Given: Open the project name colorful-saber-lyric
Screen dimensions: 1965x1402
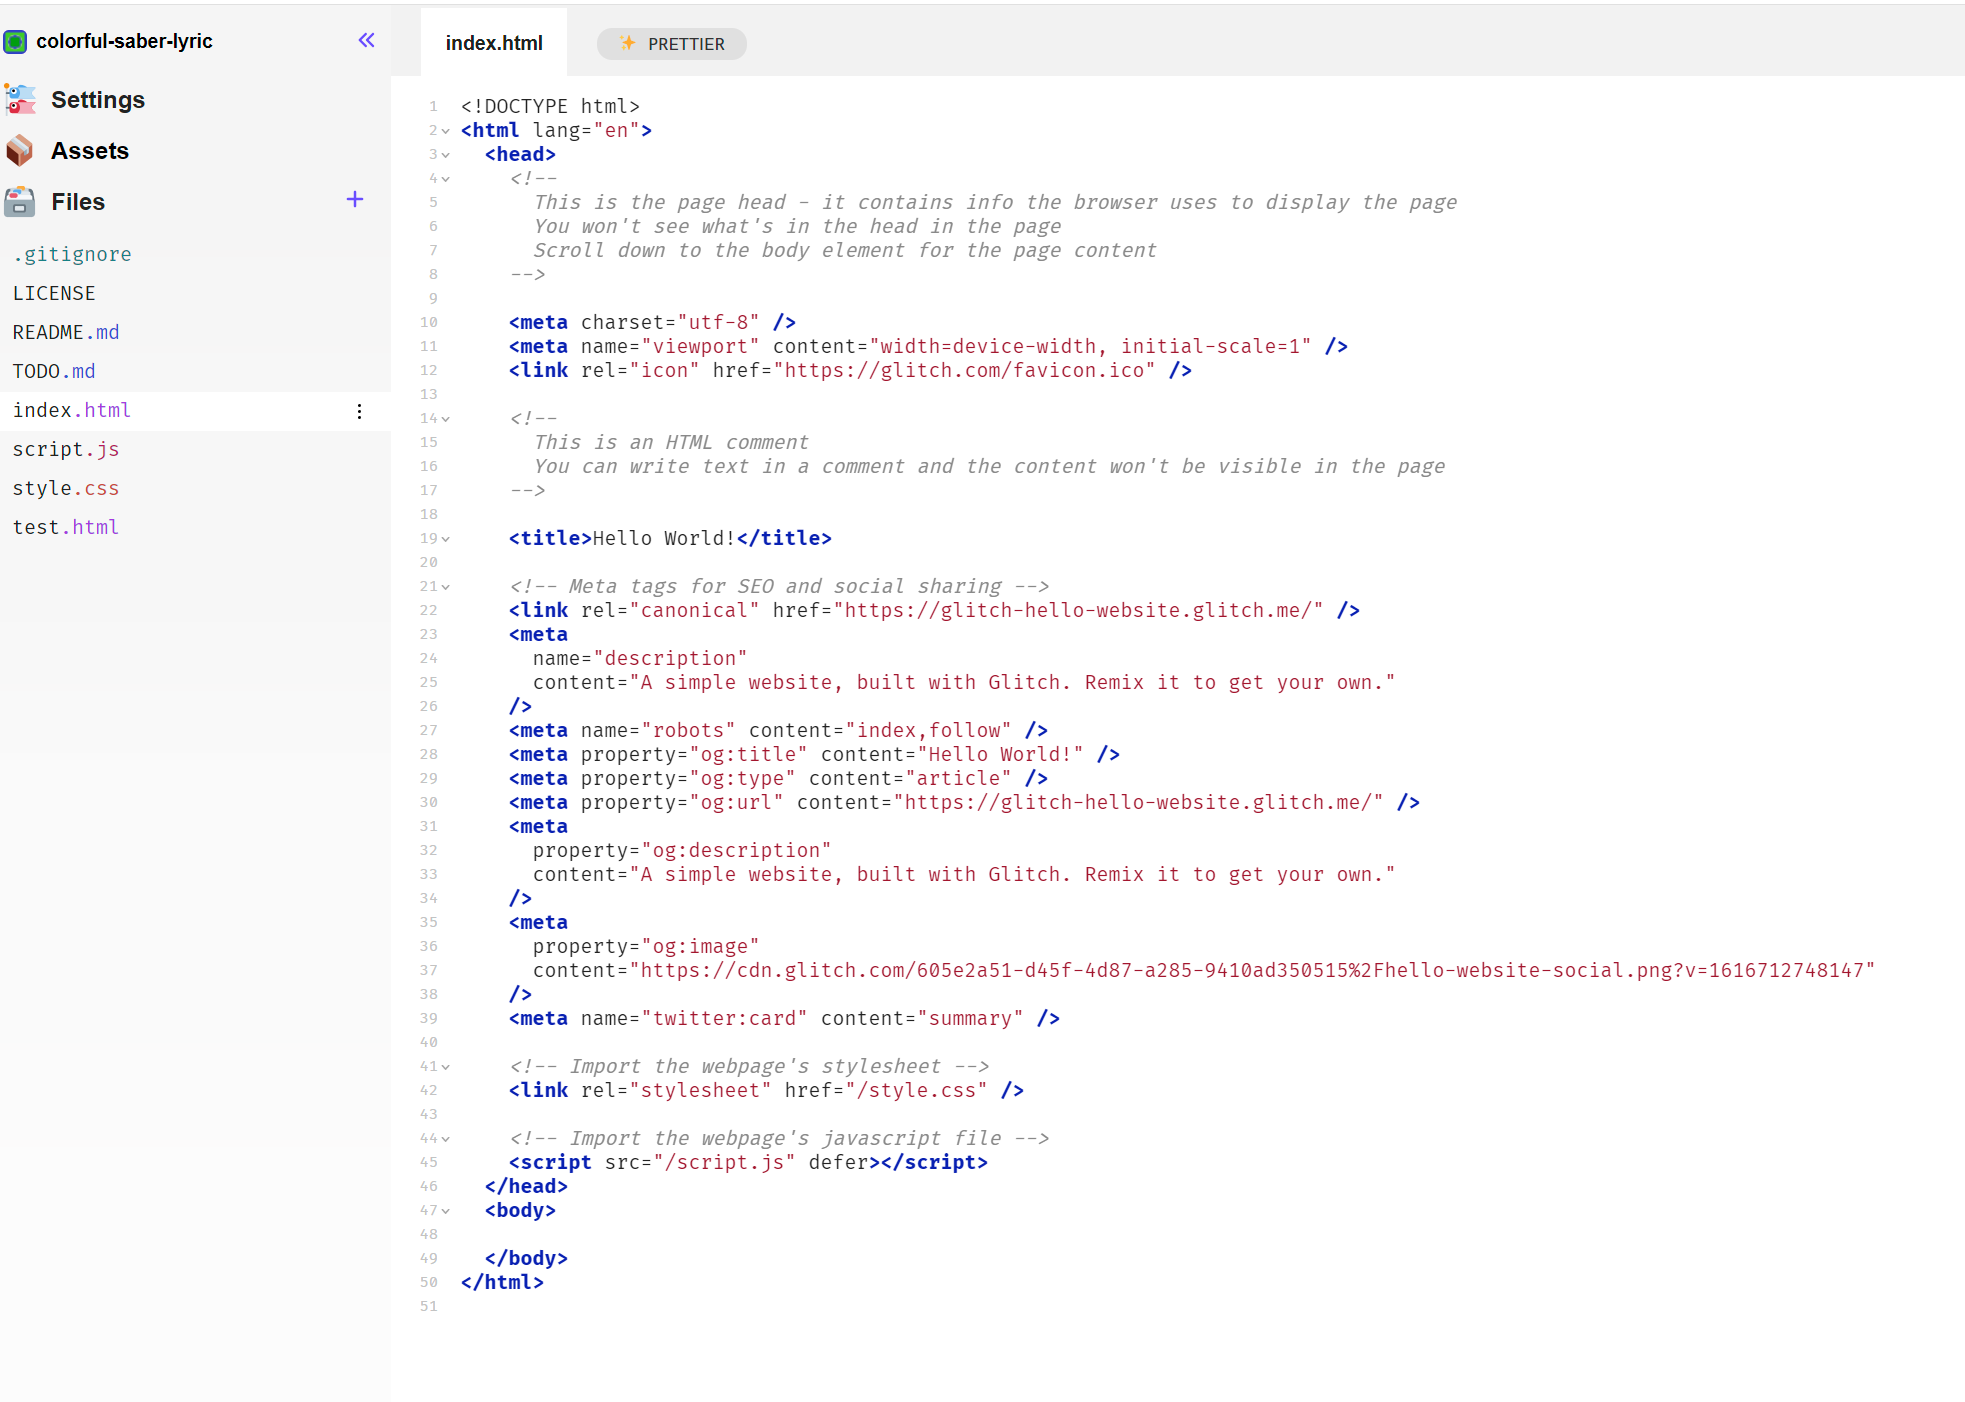Looking at the screenshot, I should [x=124, y=41].
